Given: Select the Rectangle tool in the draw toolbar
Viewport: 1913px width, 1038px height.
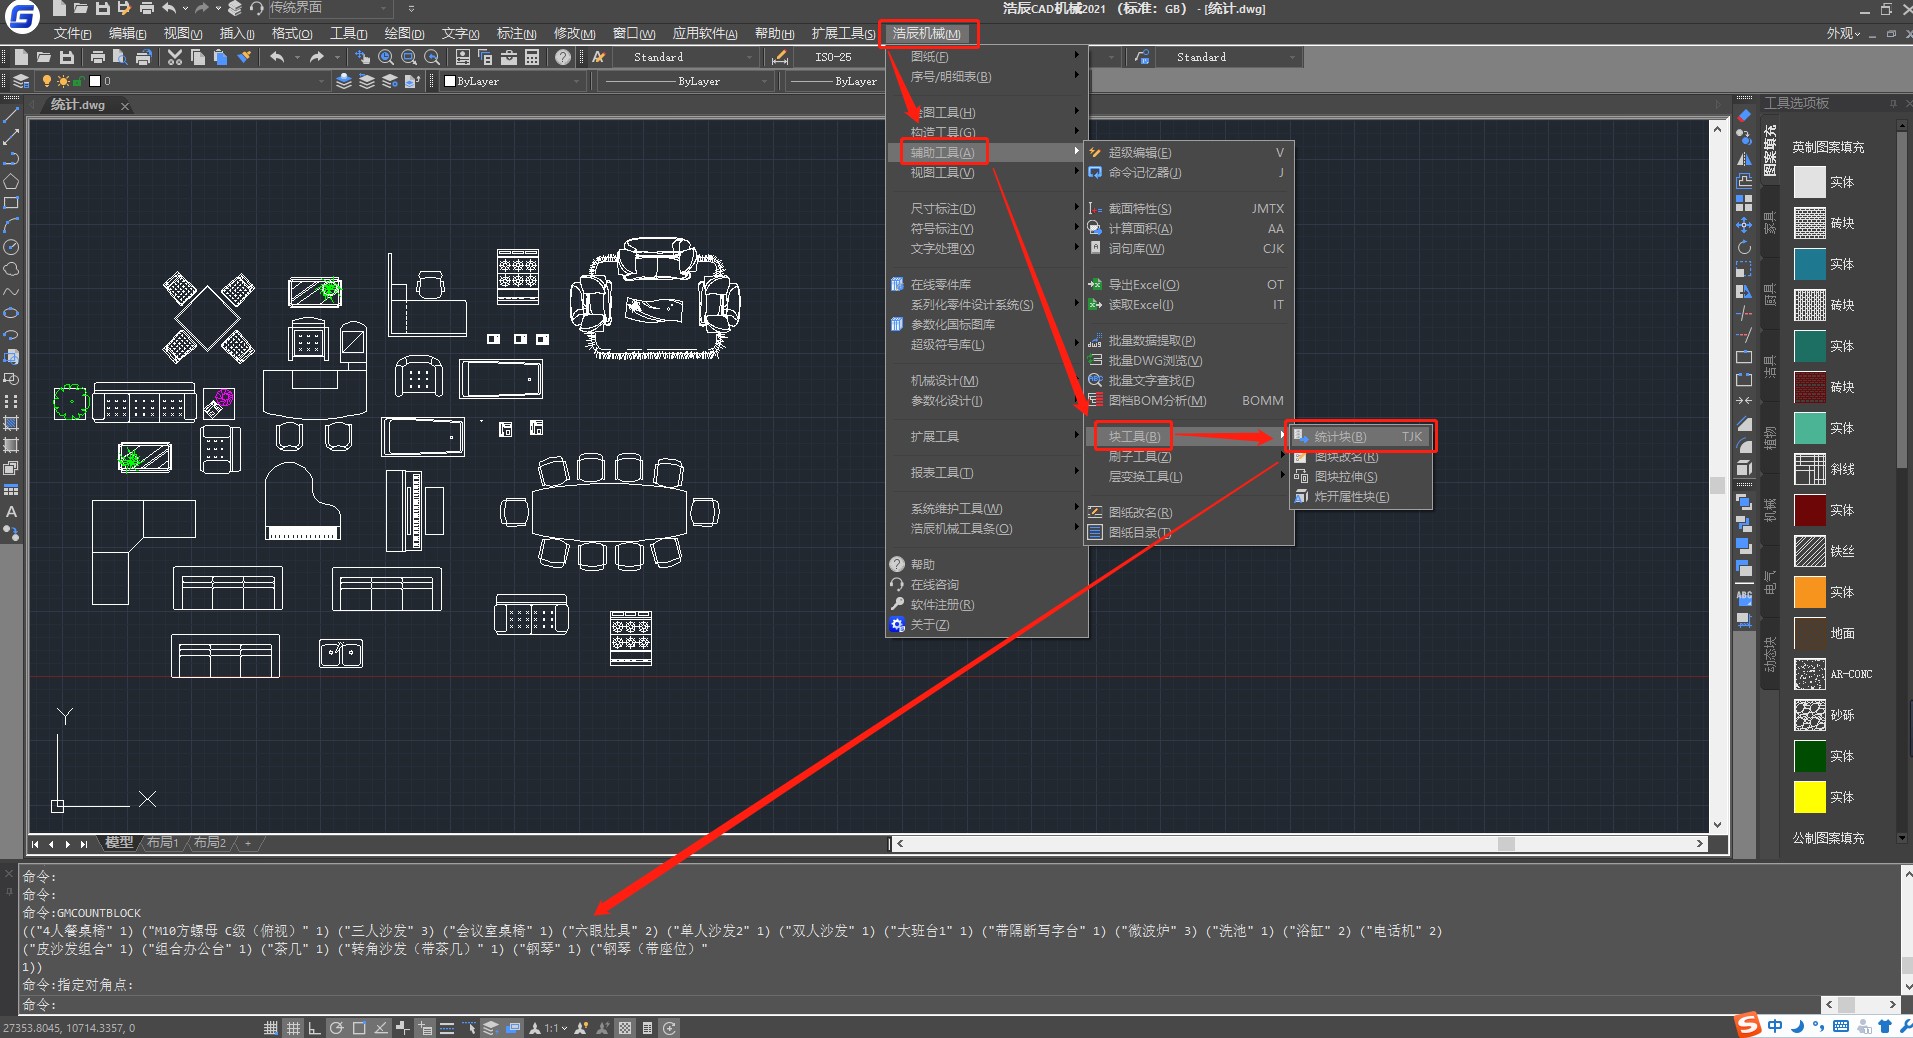Looking at the screenshot, I should point(11,203).
